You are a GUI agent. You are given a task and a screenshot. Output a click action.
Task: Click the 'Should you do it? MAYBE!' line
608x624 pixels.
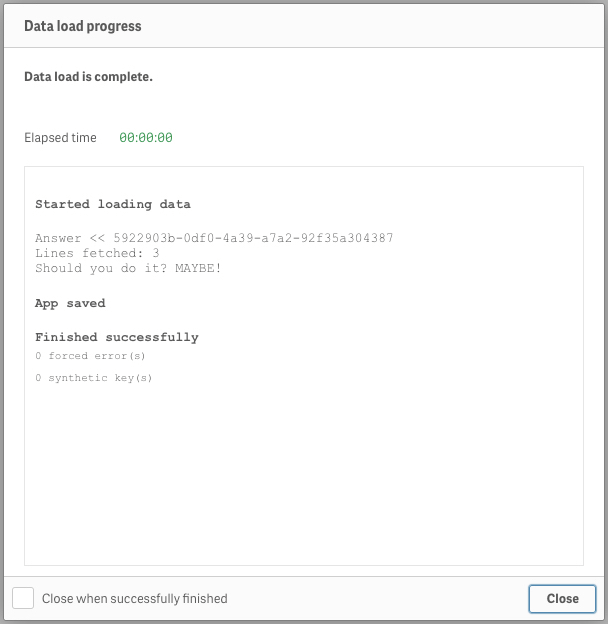[128, 268]
